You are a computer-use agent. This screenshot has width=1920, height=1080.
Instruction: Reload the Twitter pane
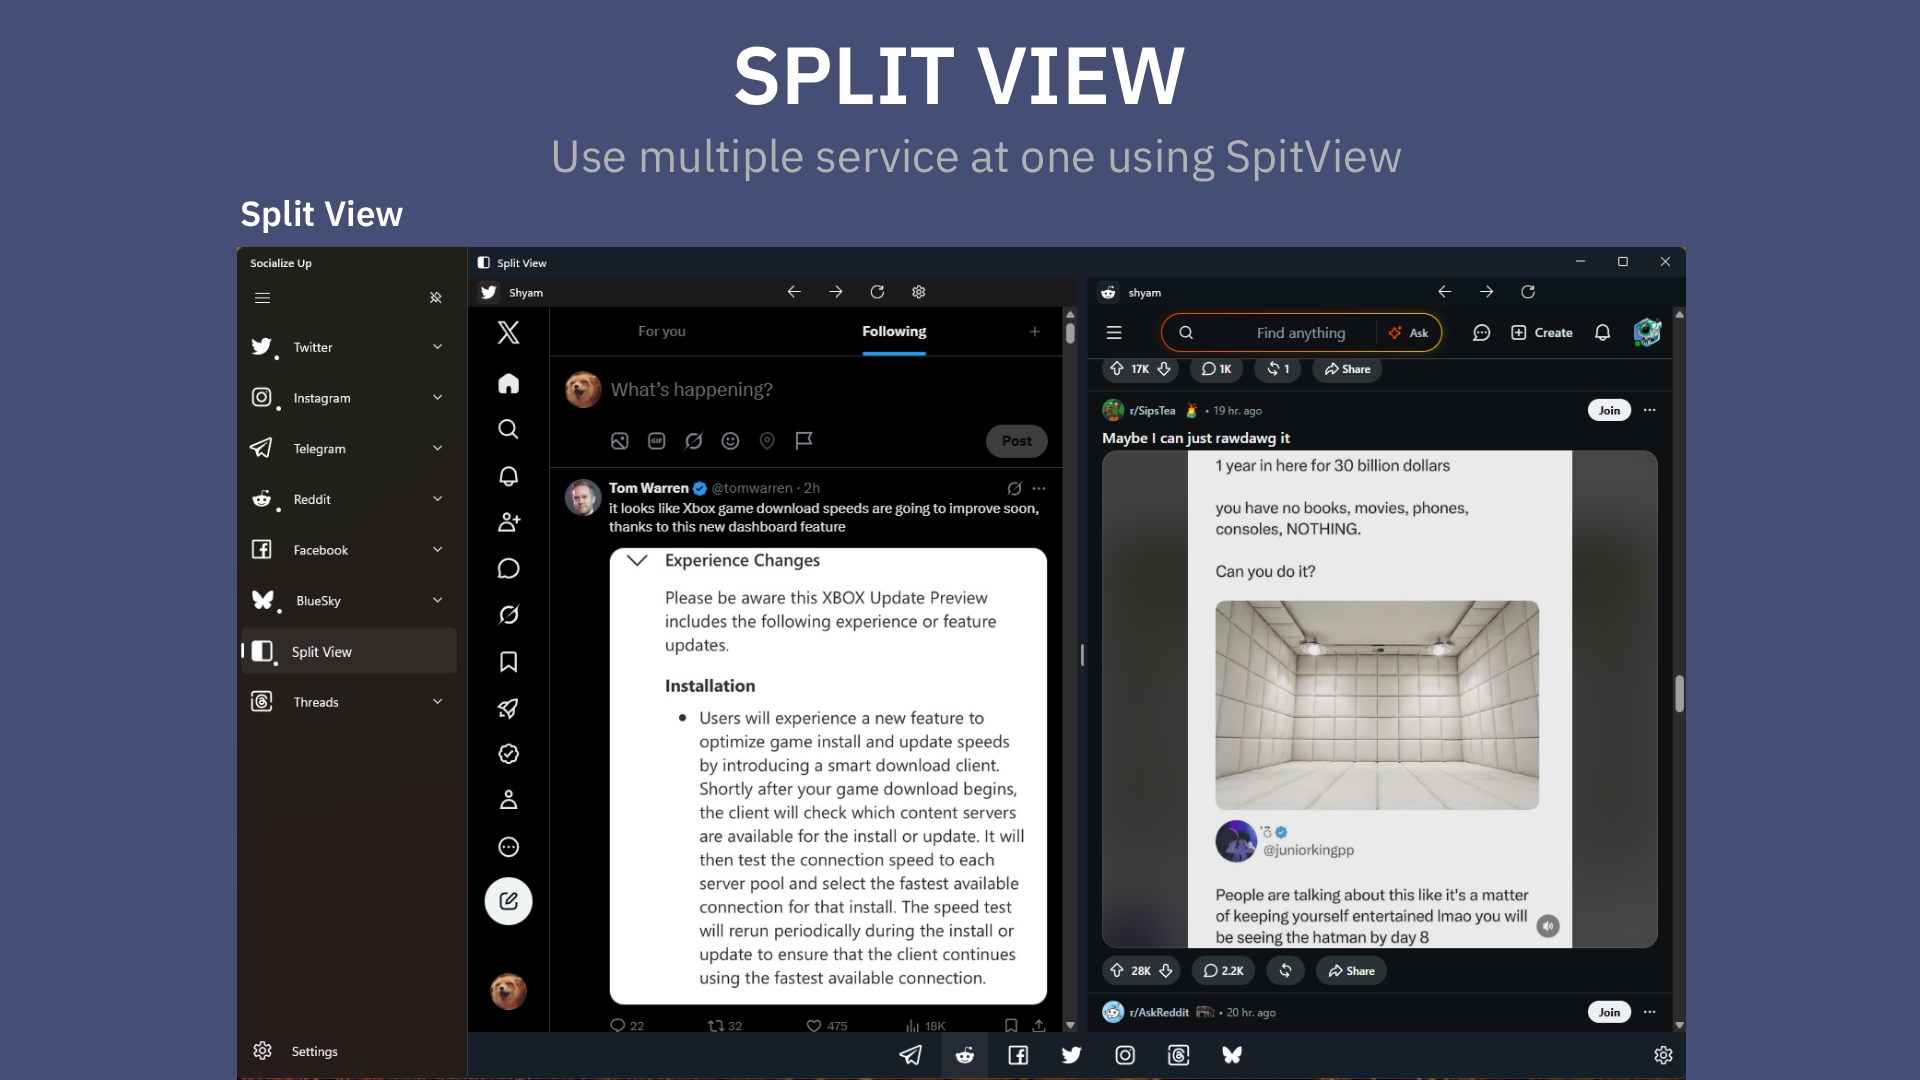click(x=877, y=292)
